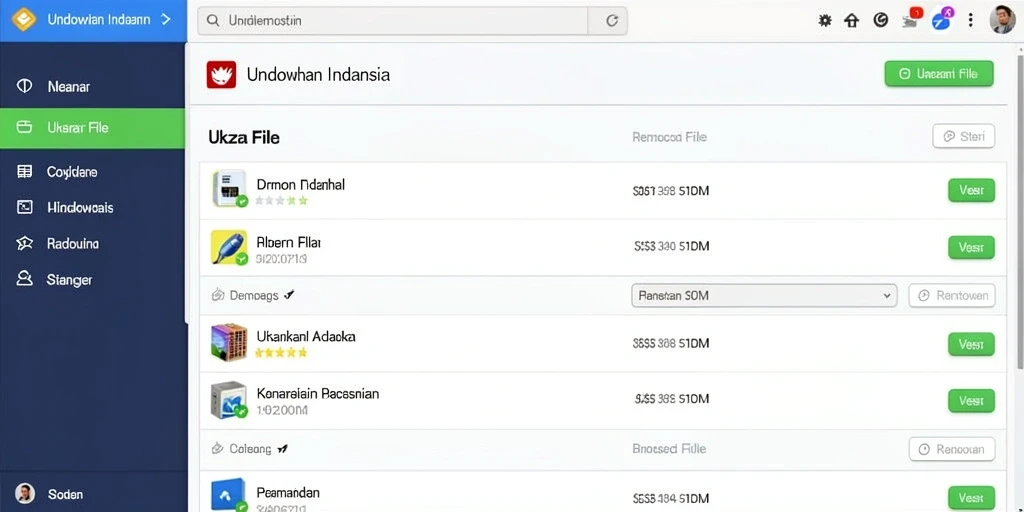Open Hindowoais in the sidebar
Image resolution: width=1024 pixels, height=512 pixels.
pos(92,208)
